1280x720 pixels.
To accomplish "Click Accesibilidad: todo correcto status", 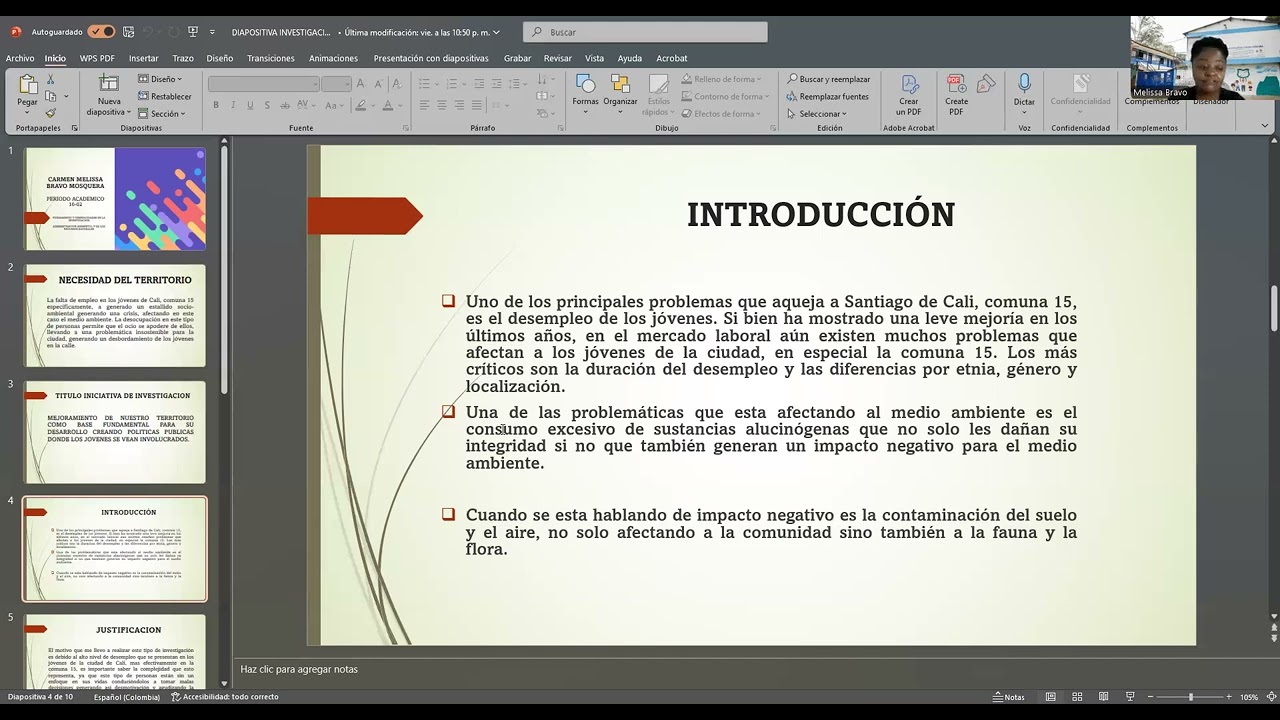I will click(225, 697).
